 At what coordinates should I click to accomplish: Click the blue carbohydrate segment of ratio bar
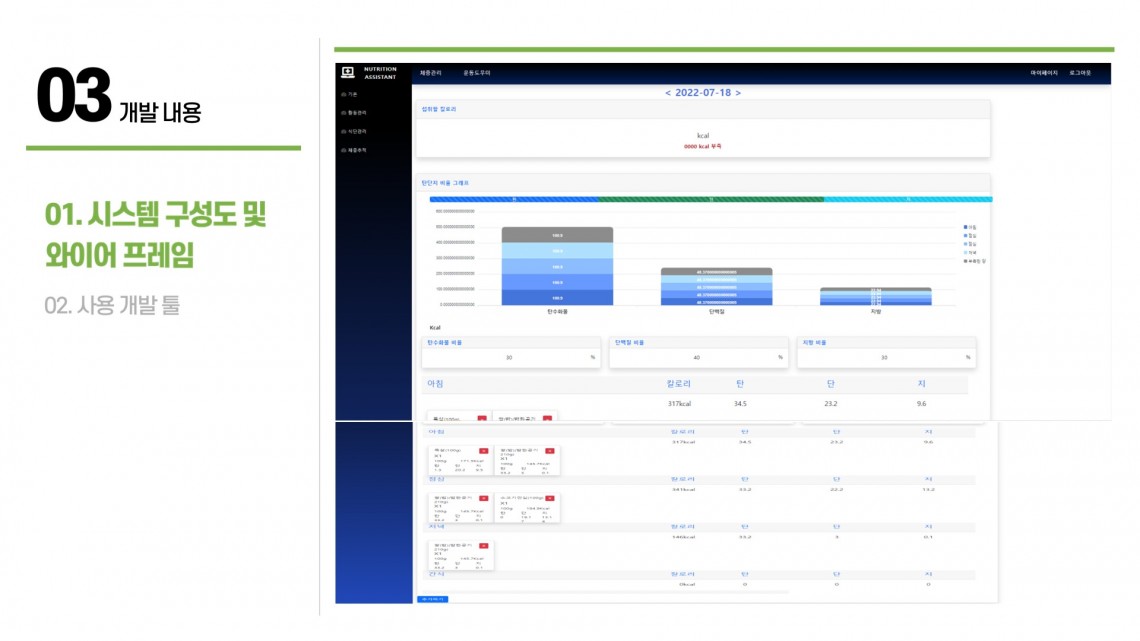[x=514, y=199]
